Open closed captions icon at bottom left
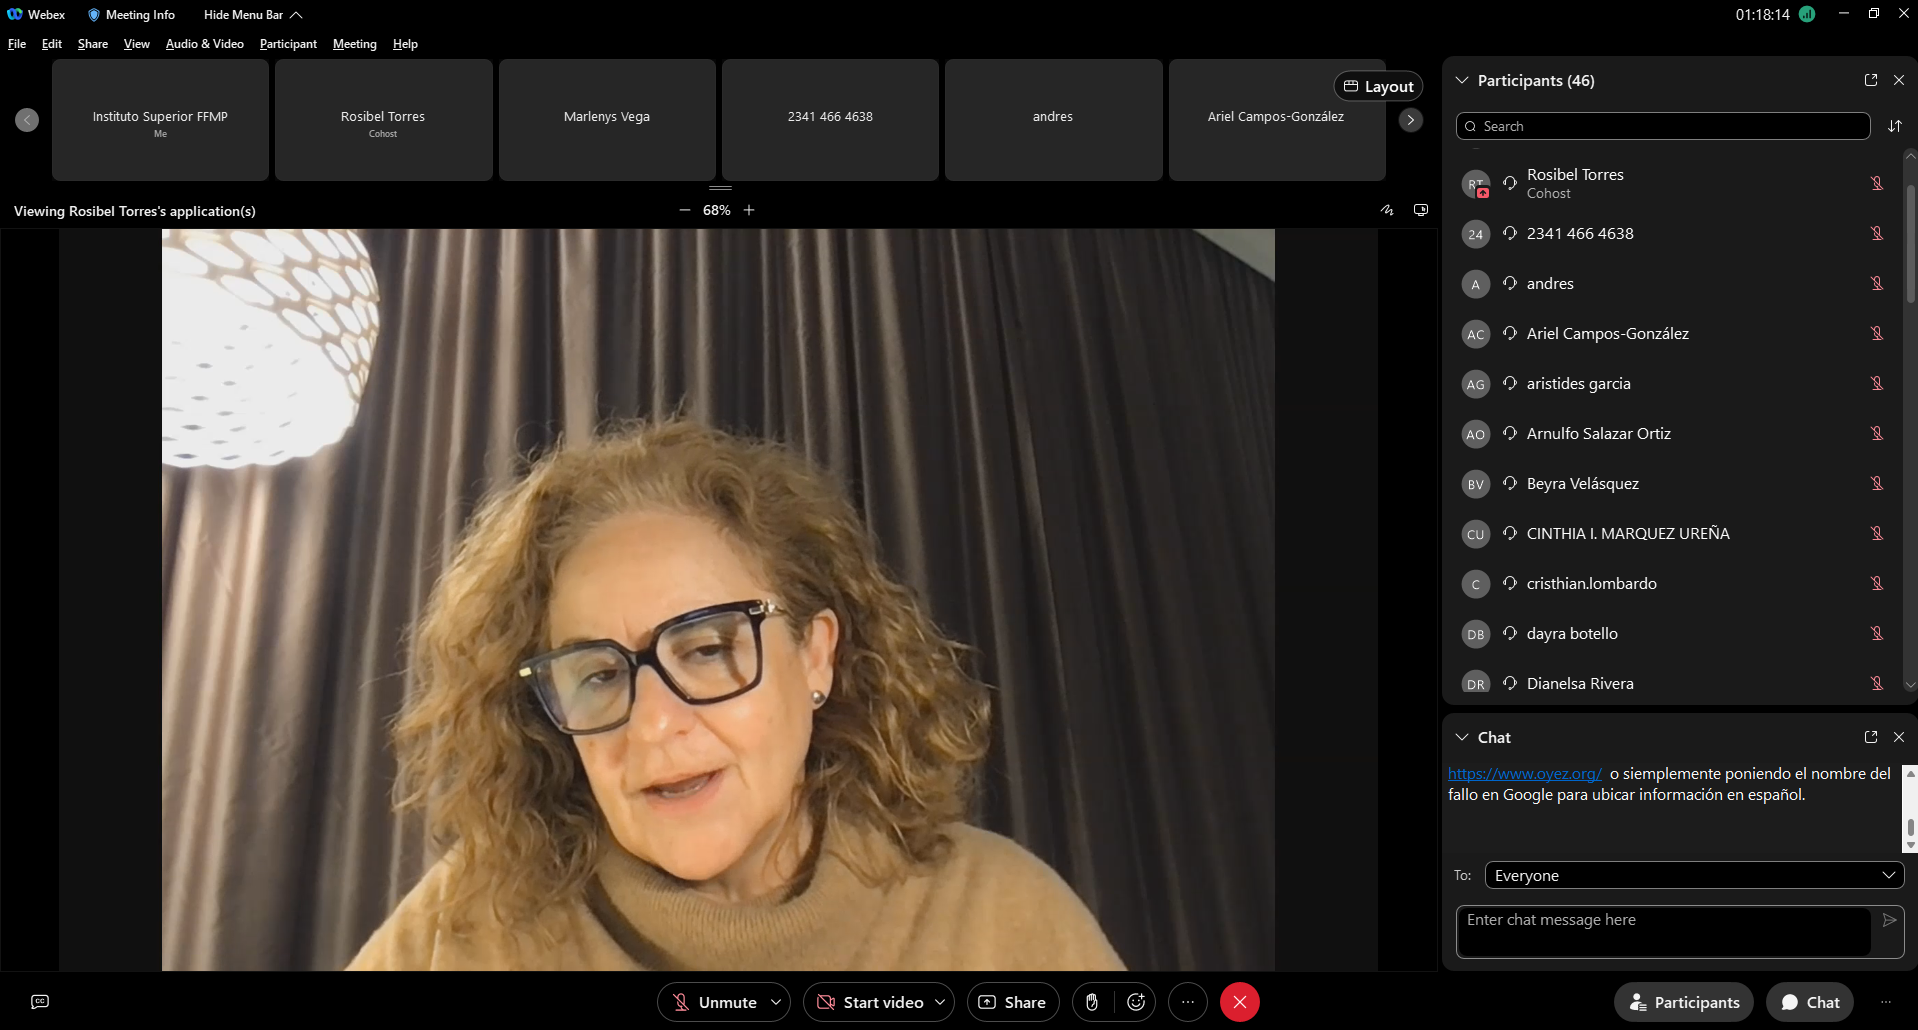This screenshot has width=1918, height=1030. pos(40,1002)
